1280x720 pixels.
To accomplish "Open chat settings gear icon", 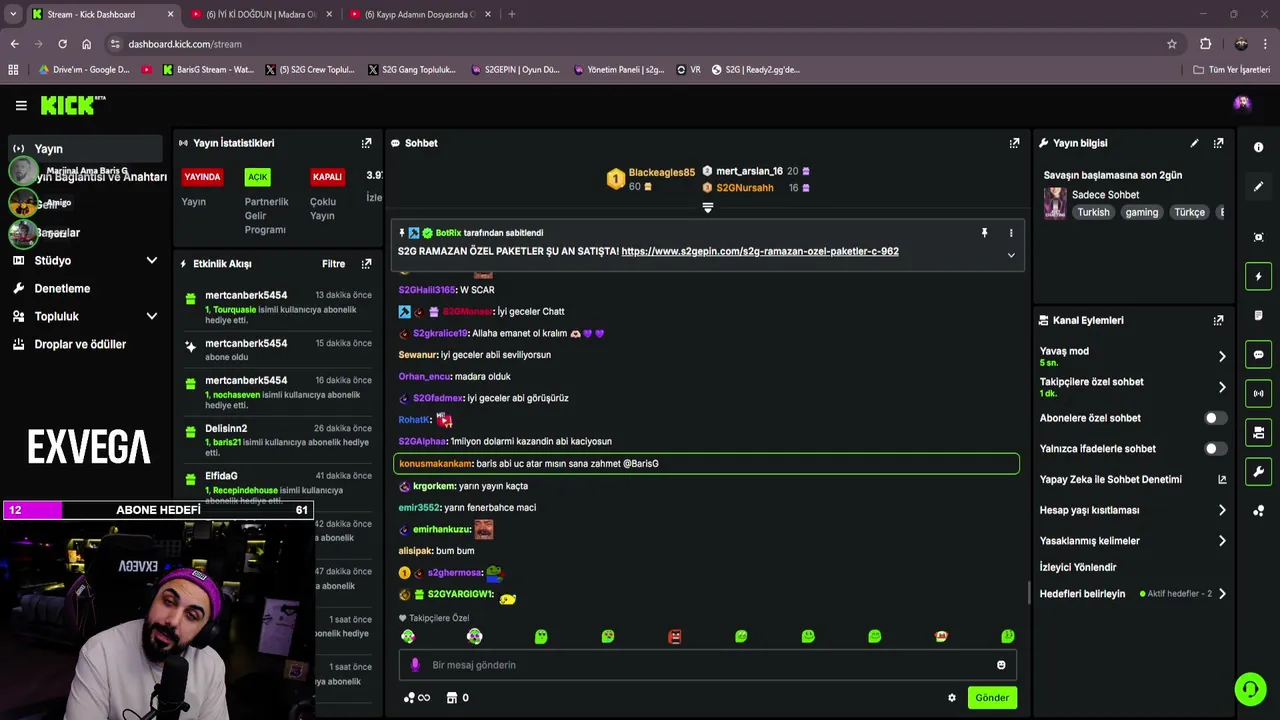I will pos(952,698).
